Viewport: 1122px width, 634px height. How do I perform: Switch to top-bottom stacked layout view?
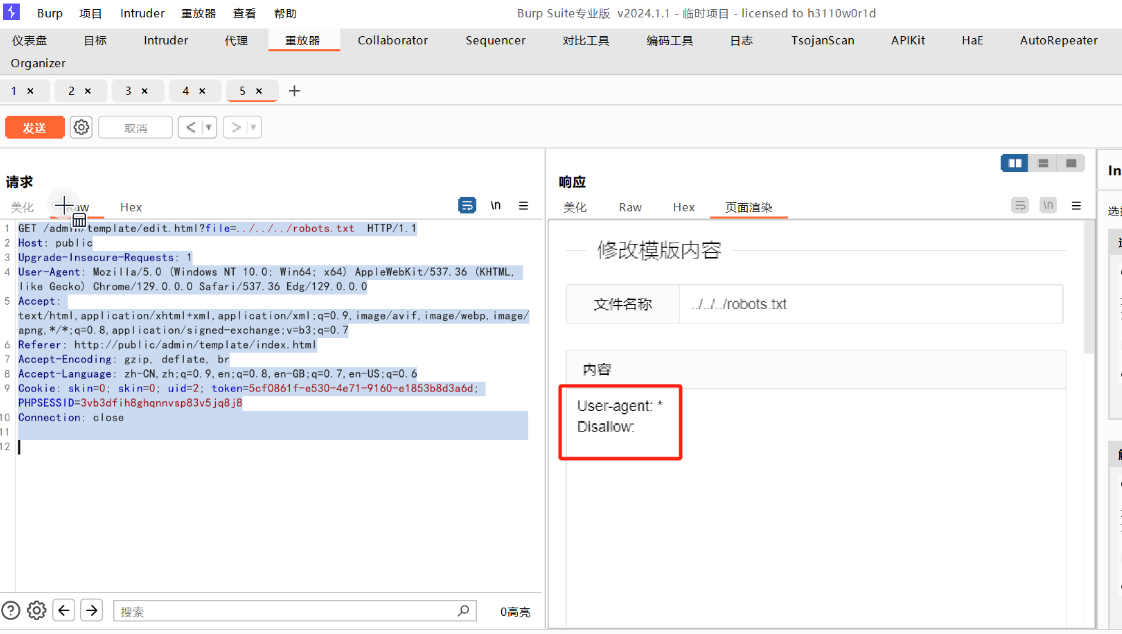[x=1043, y=163]
